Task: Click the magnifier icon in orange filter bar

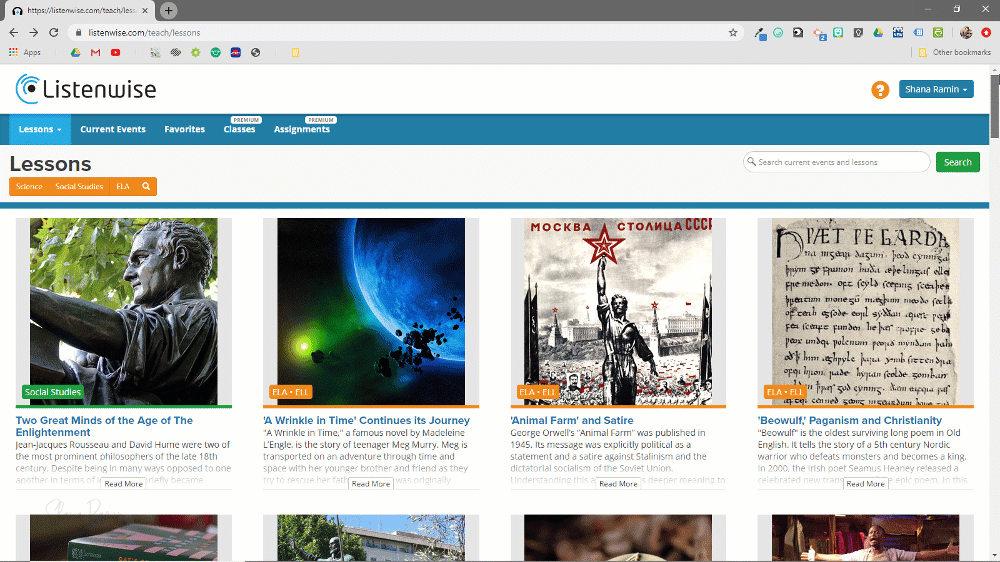Action: pyautogui.click(x=146, y=186)
